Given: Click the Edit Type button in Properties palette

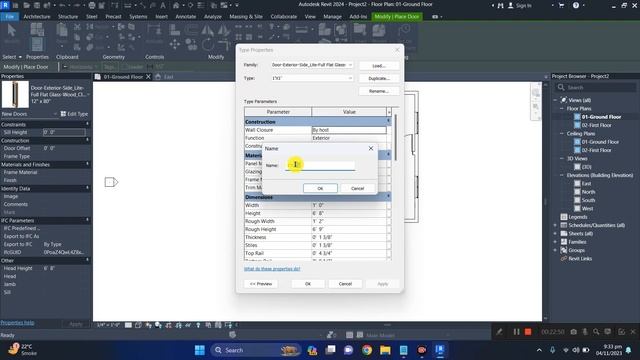Looking at the screenshot, I should tap(74, 114).
